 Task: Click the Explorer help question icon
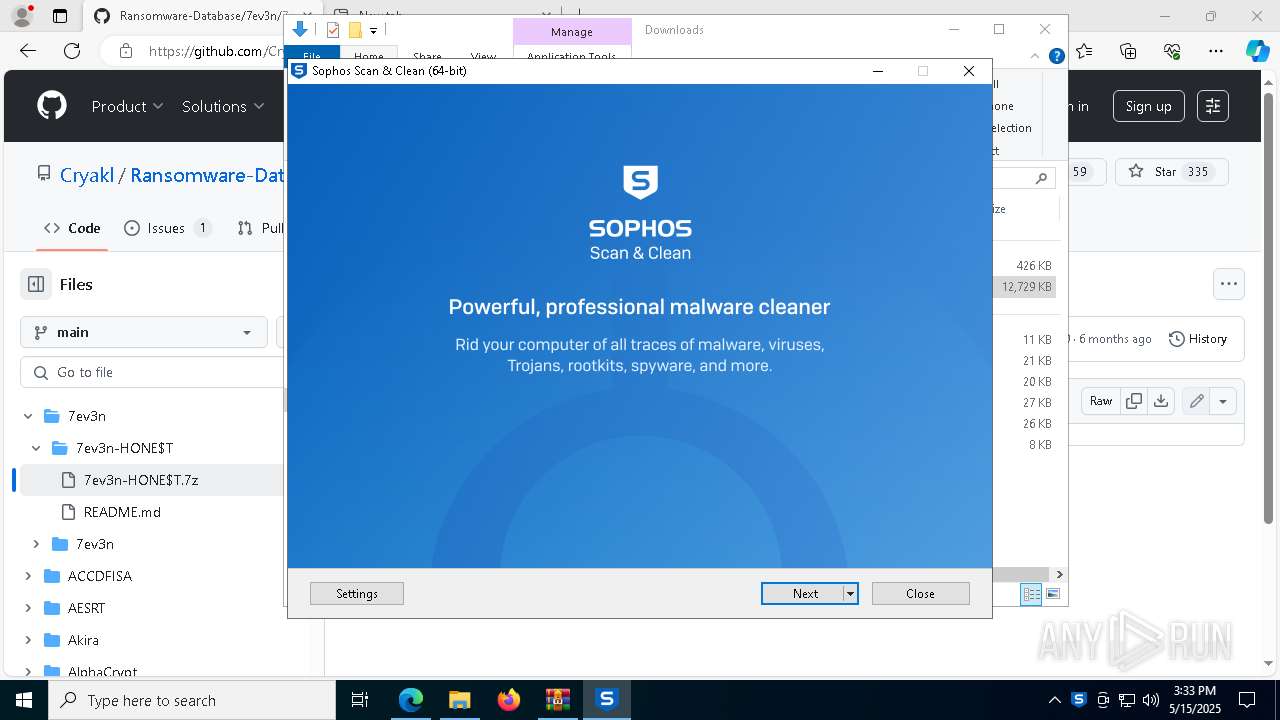(1056, 56)
